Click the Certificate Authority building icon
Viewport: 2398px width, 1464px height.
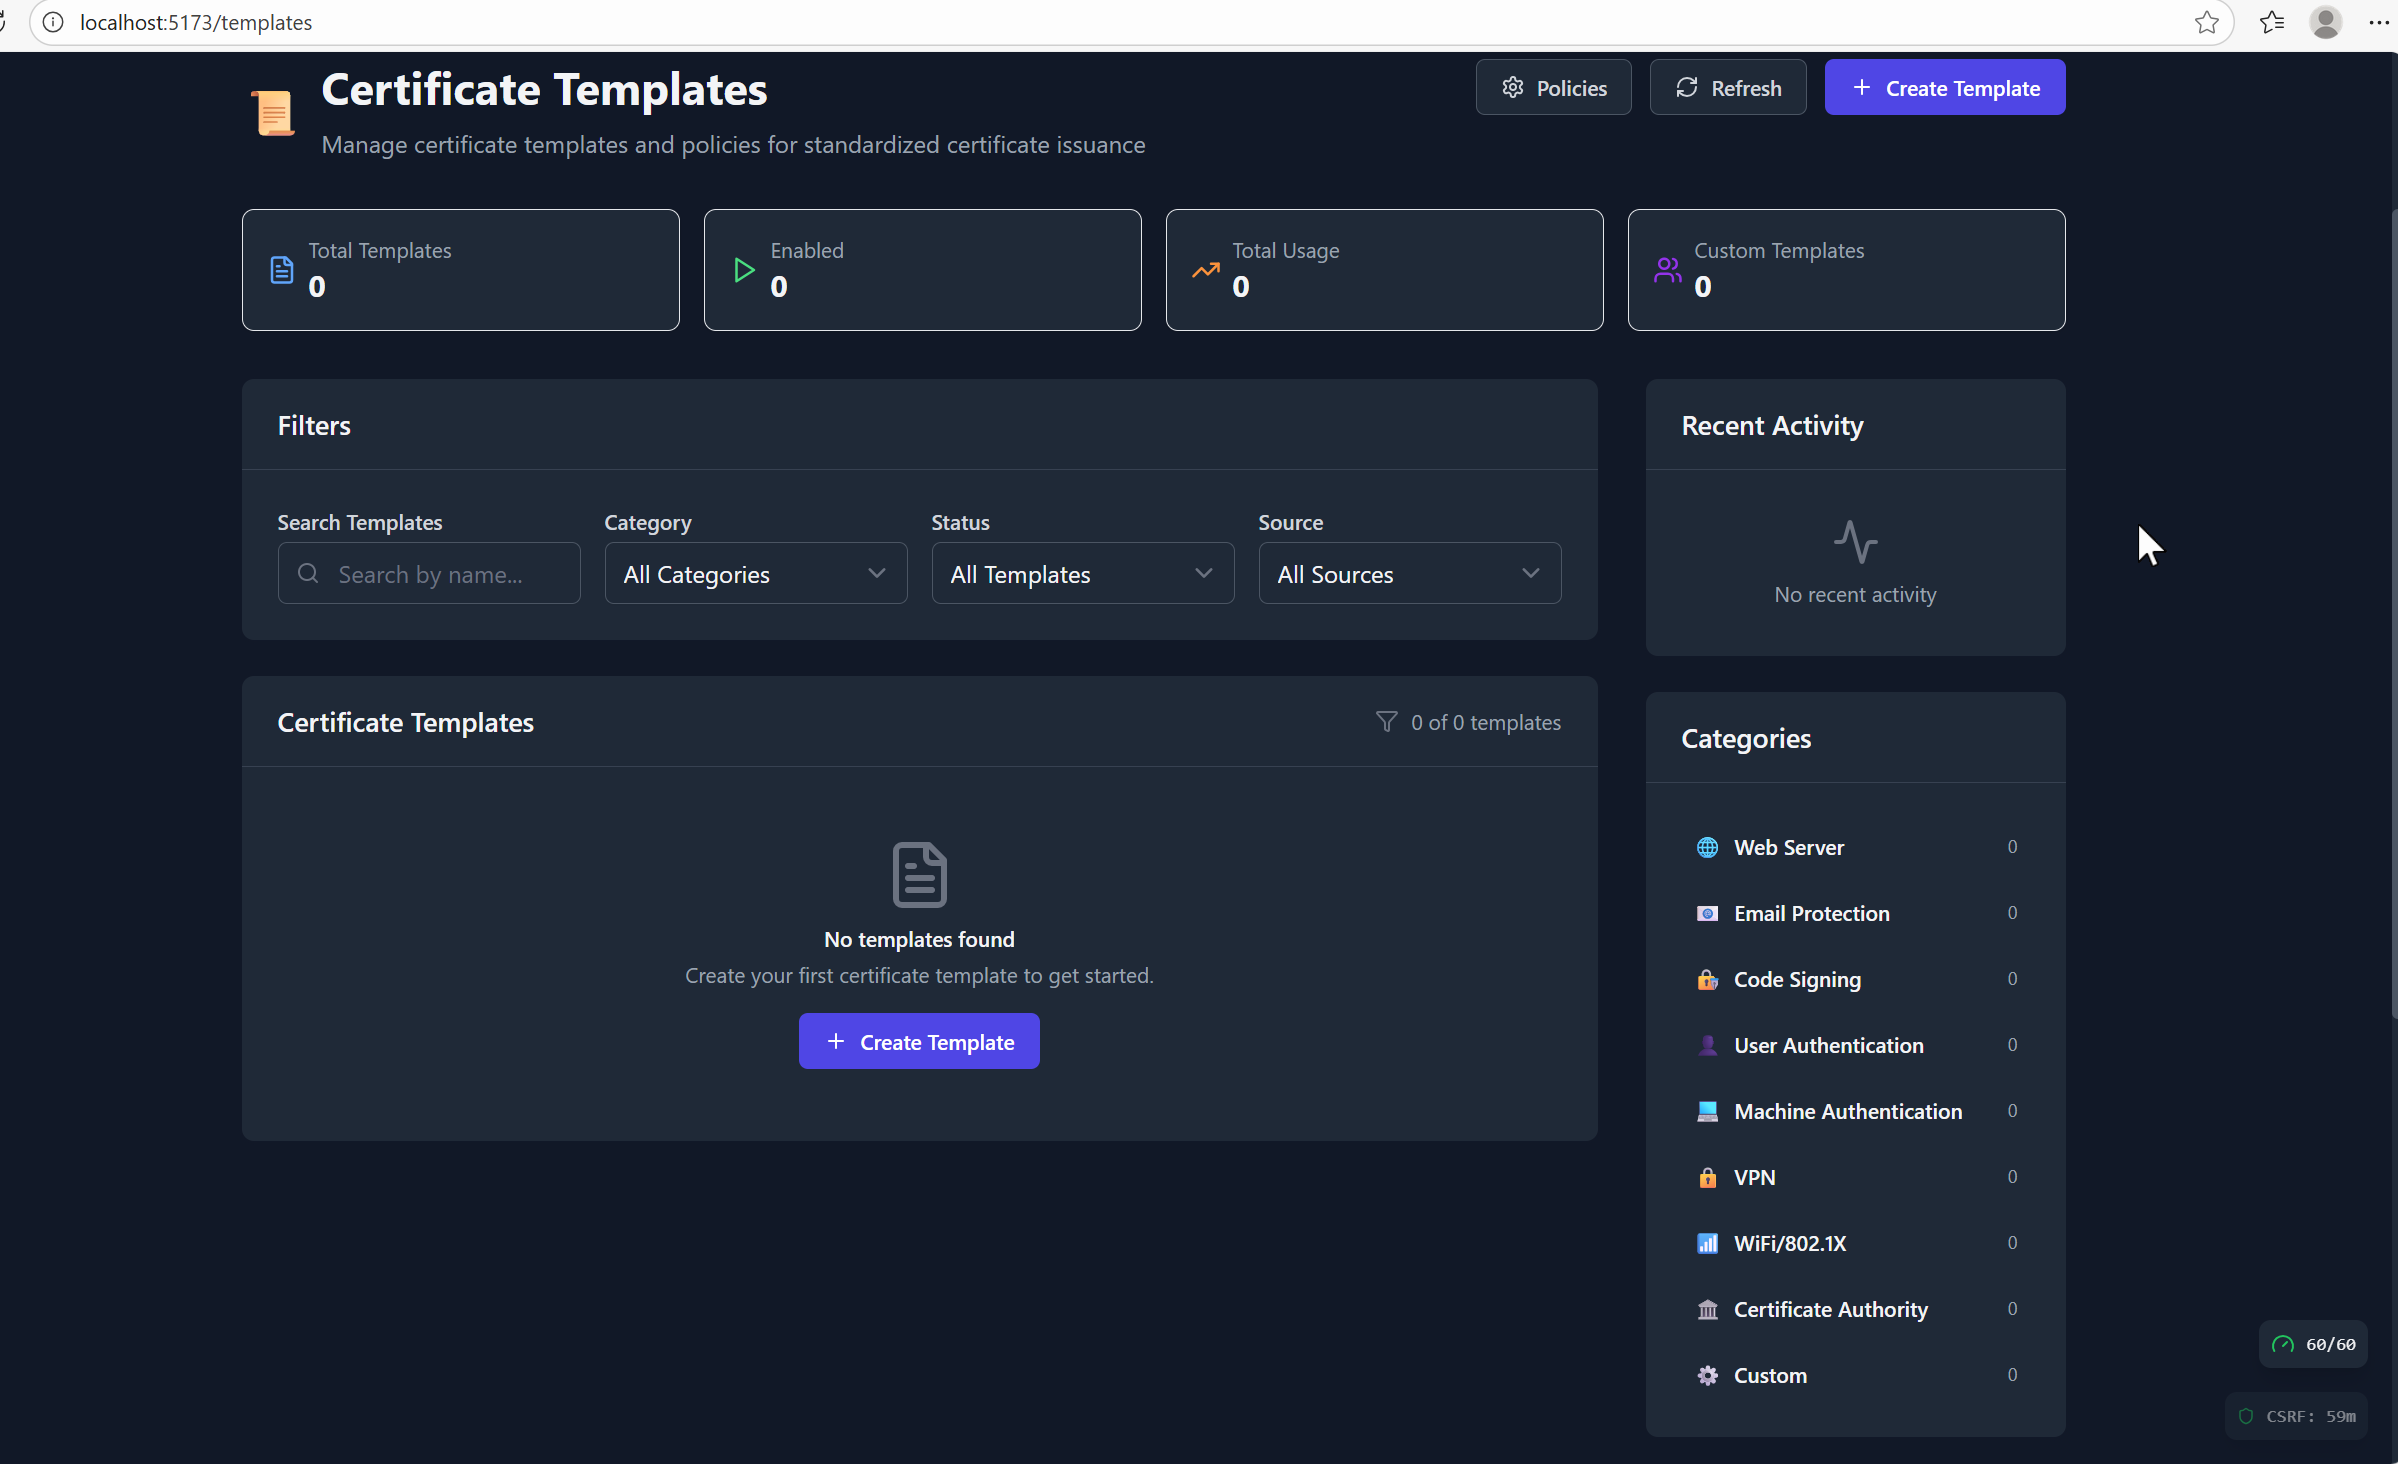pyautogui.click(x=1707, y=1309)
